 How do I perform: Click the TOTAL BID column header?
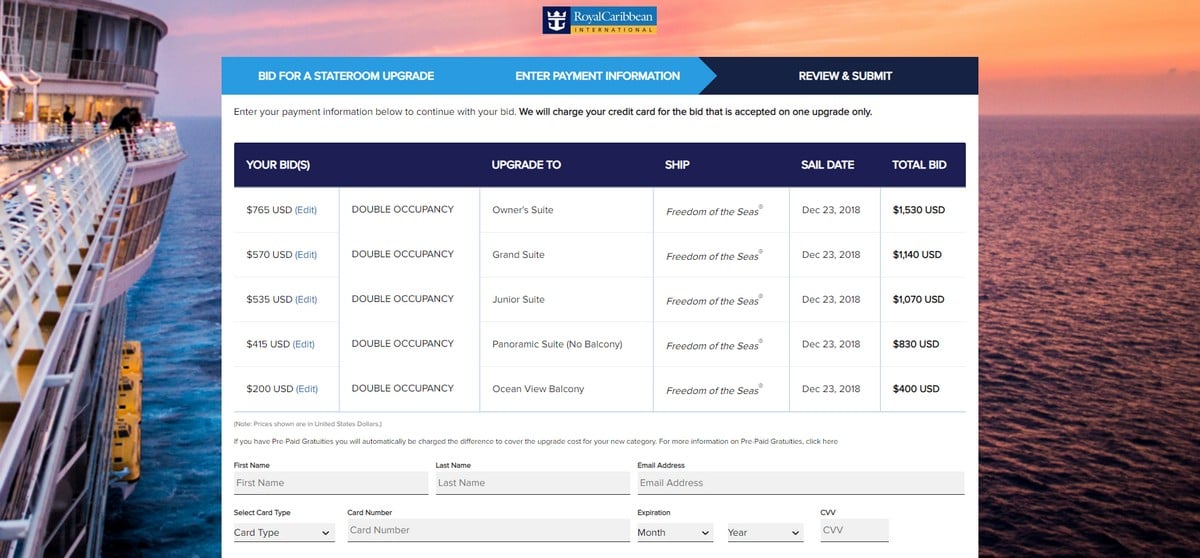(x=919, y=165)
